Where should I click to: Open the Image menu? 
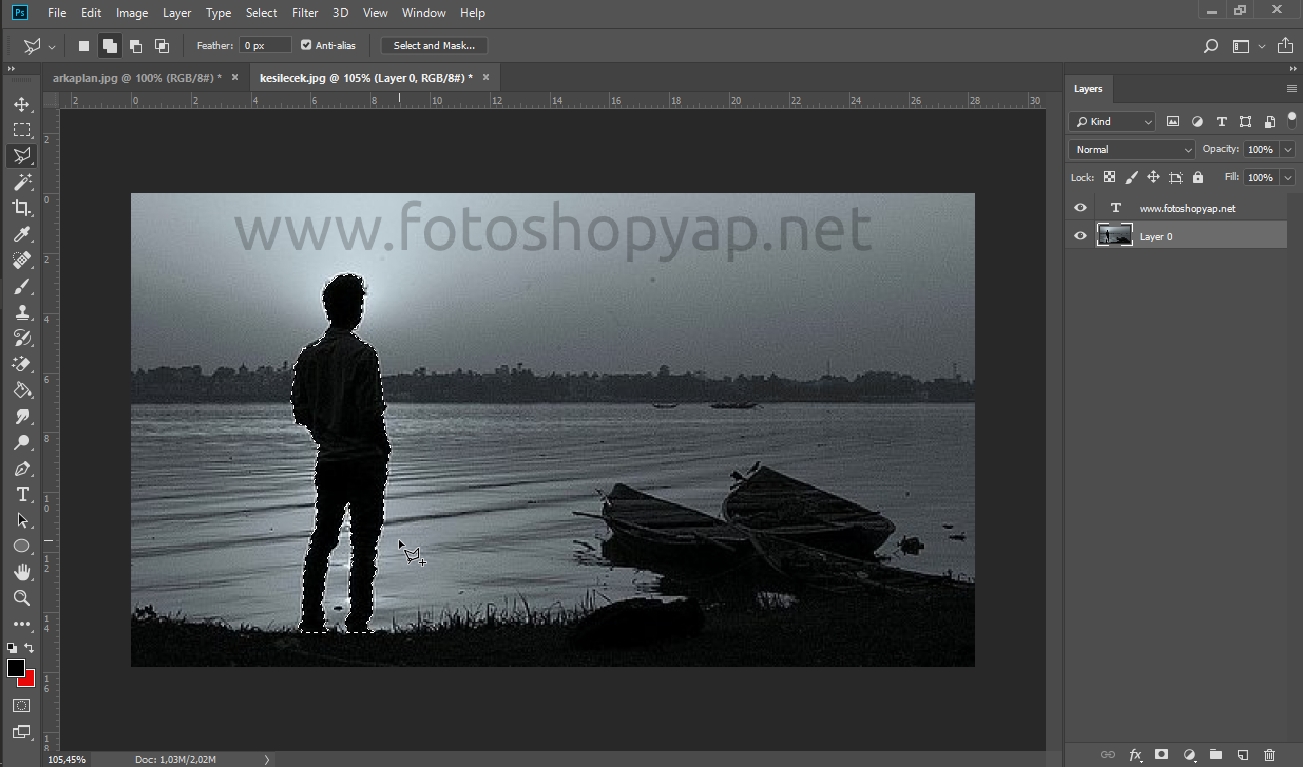click(132, 13)
